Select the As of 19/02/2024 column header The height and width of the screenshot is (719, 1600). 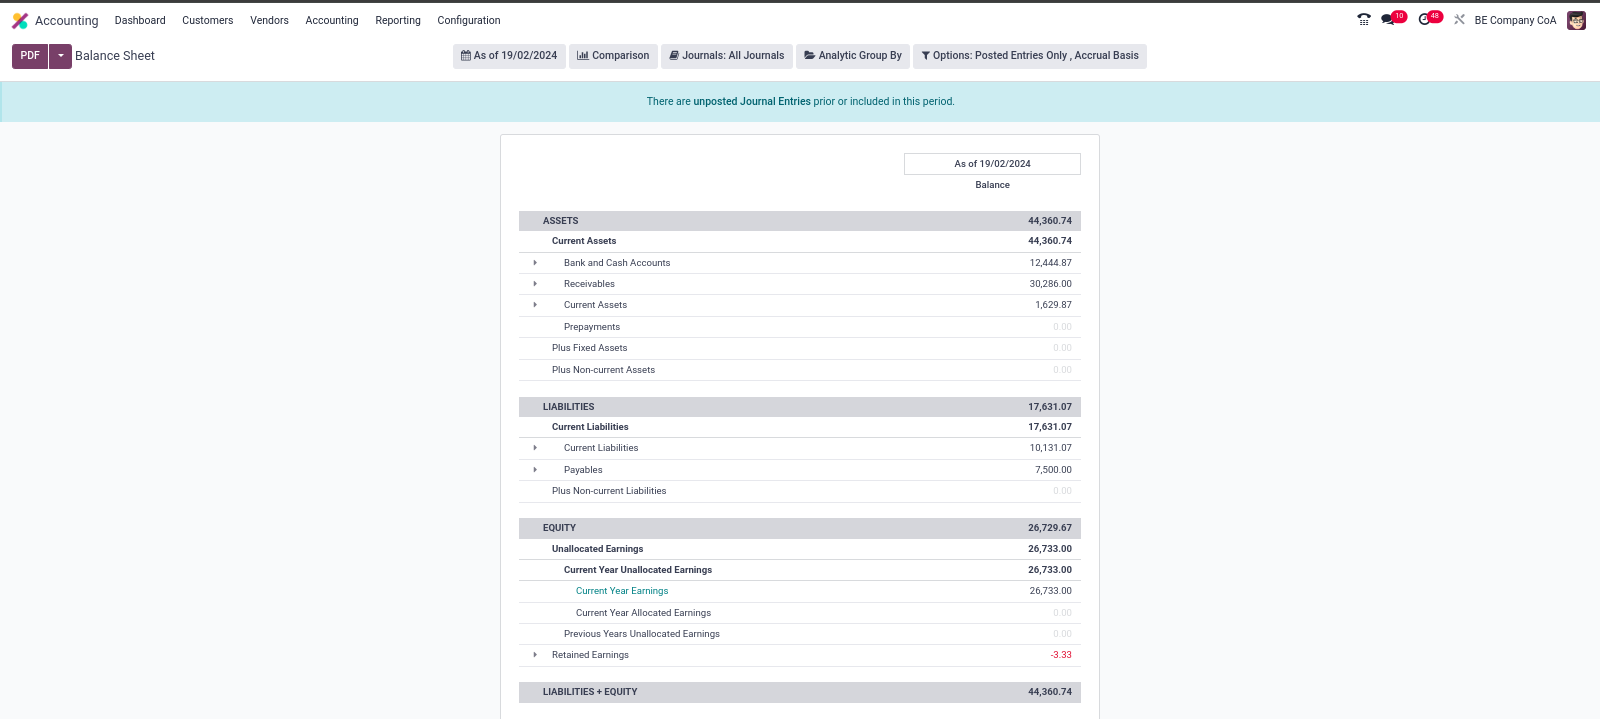pyautogui.click(x=992, y=164)
